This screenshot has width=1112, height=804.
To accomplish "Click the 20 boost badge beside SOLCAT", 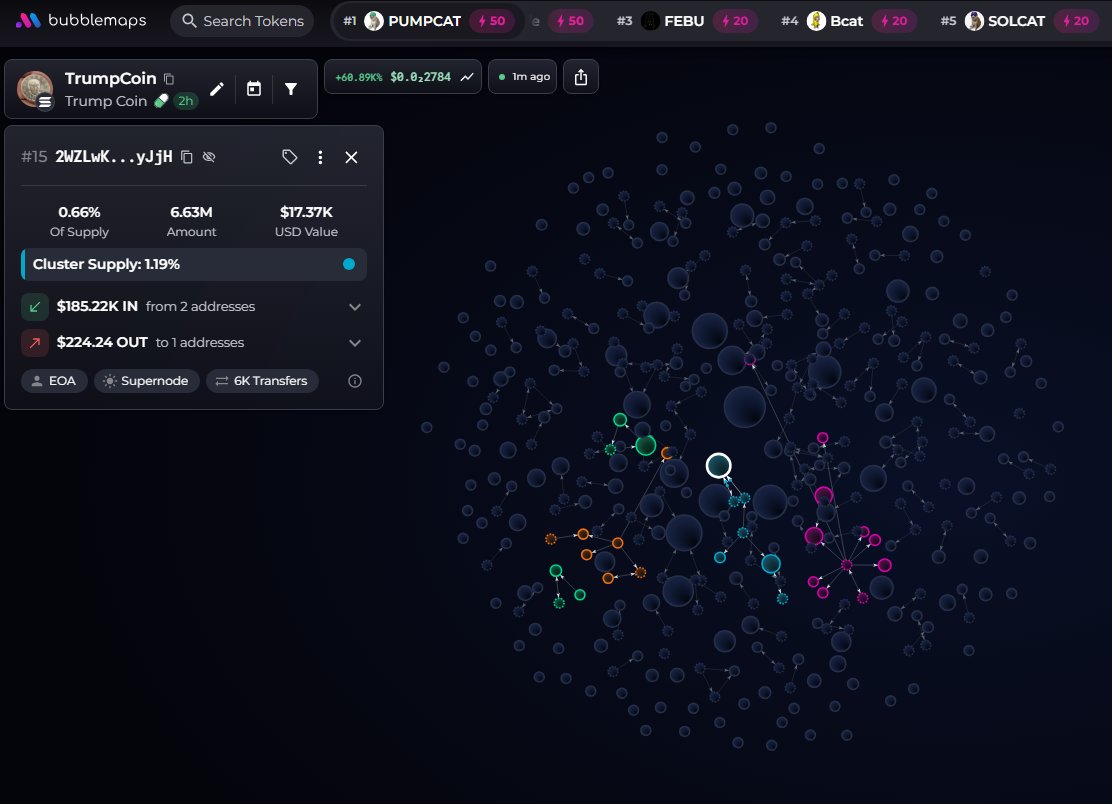I will [1075, 21].
